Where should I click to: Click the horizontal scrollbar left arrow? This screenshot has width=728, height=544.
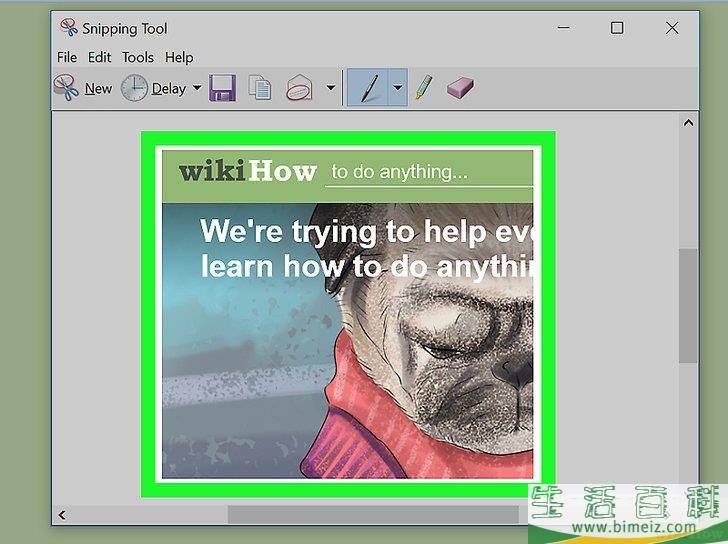pos(62,515)
